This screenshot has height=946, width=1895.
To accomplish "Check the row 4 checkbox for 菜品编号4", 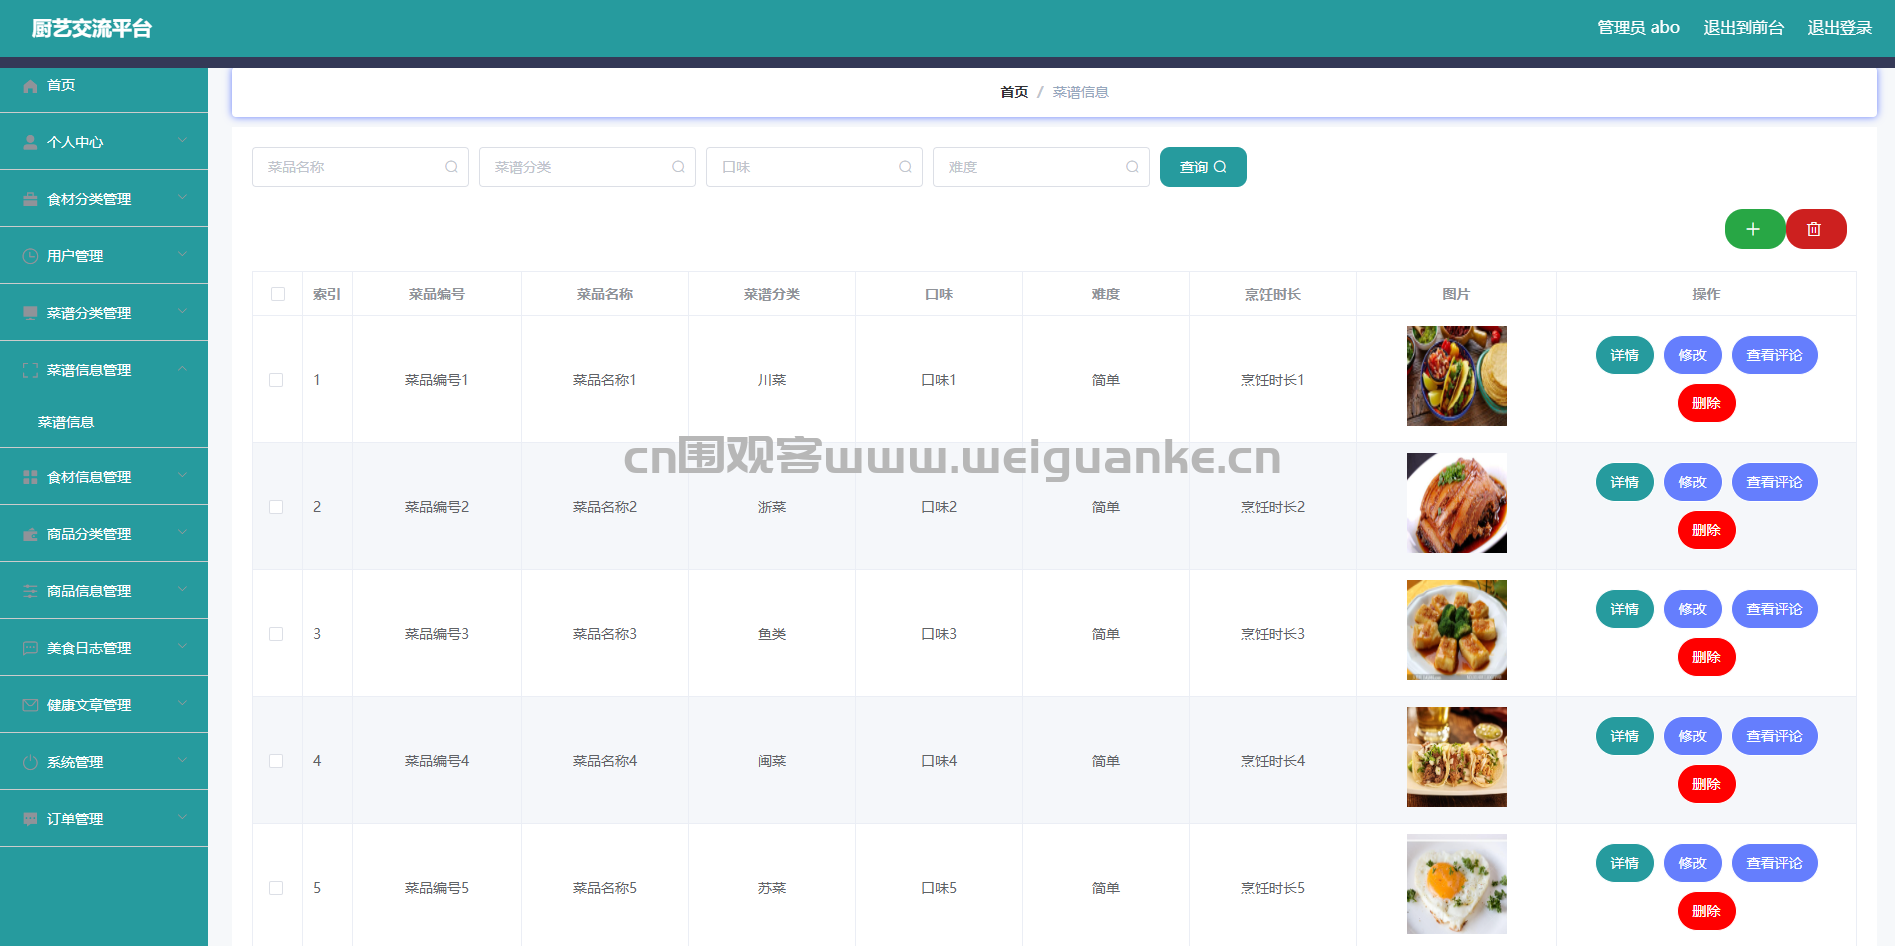I will (x=276, y=761).
